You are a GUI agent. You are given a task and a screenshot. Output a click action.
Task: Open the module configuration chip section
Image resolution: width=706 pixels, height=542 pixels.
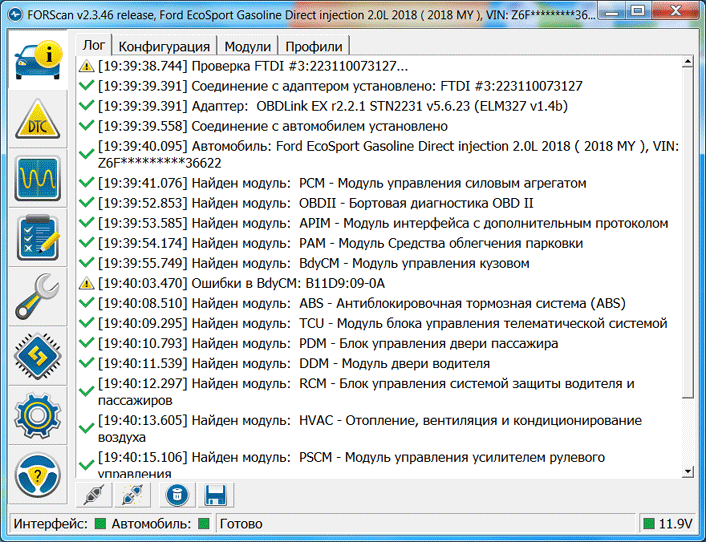38,356
